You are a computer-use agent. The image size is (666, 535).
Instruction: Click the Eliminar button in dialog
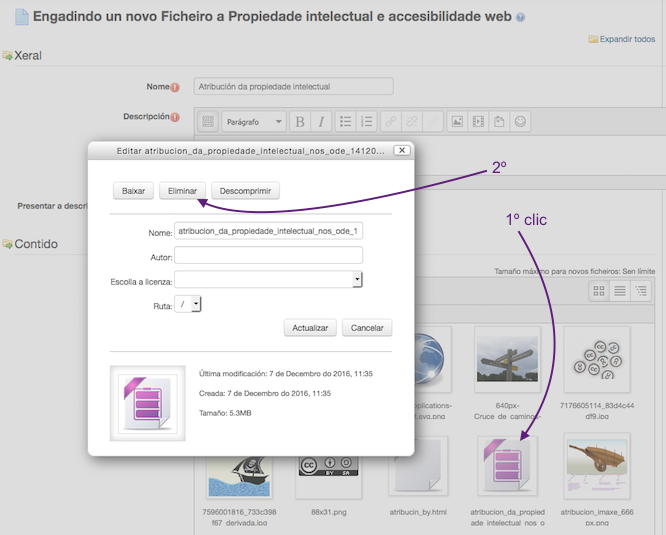(x=182, y=190)
